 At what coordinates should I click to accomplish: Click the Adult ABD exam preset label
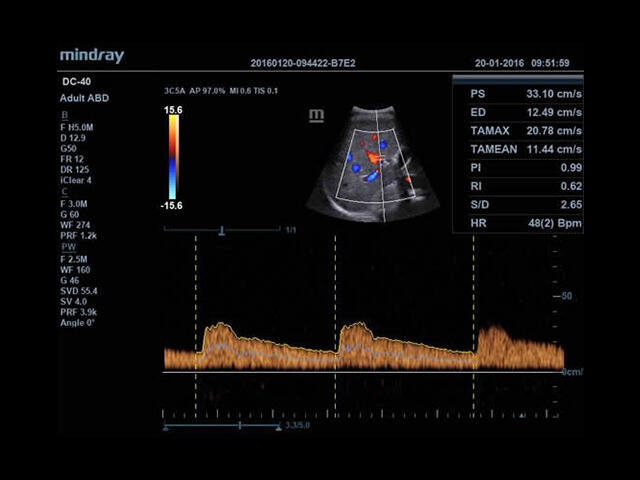click(86, 98)
